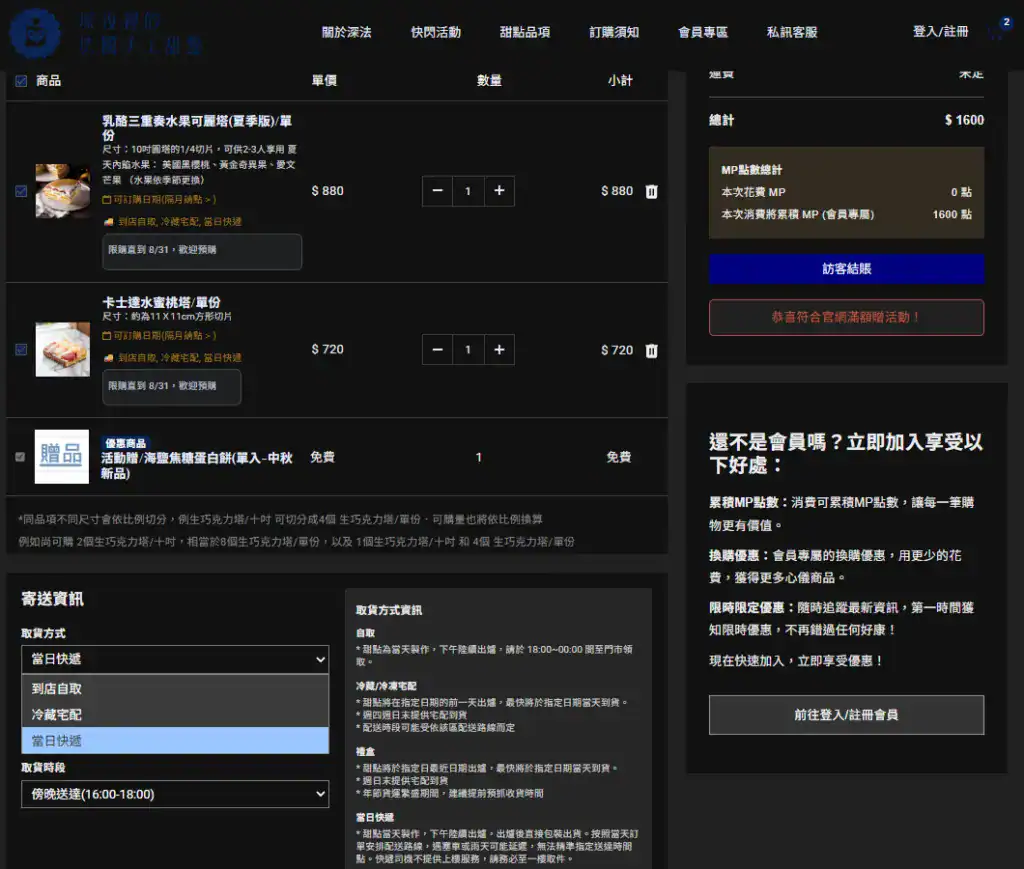The height and width of the screenshot is (869, 1024).
Task: Open 乳酪三重奏水果可麗塔 product thumbnail
Action: point(63,191)
